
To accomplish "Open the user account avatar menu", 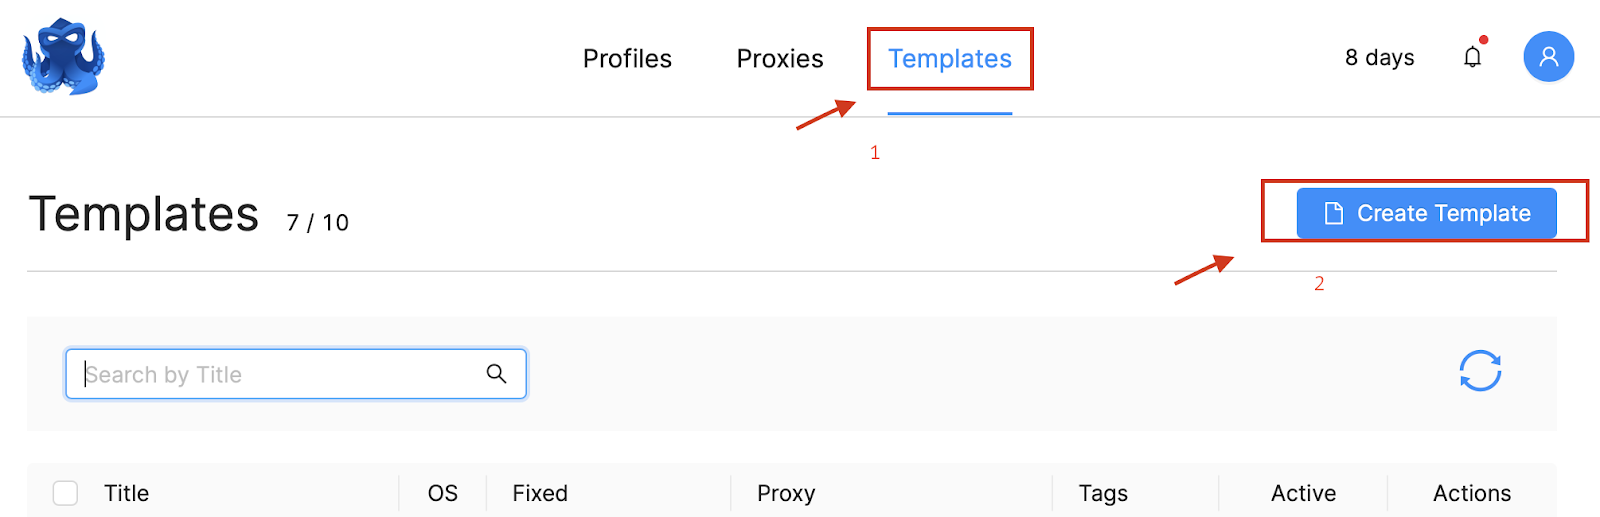I will (1548, 57).
